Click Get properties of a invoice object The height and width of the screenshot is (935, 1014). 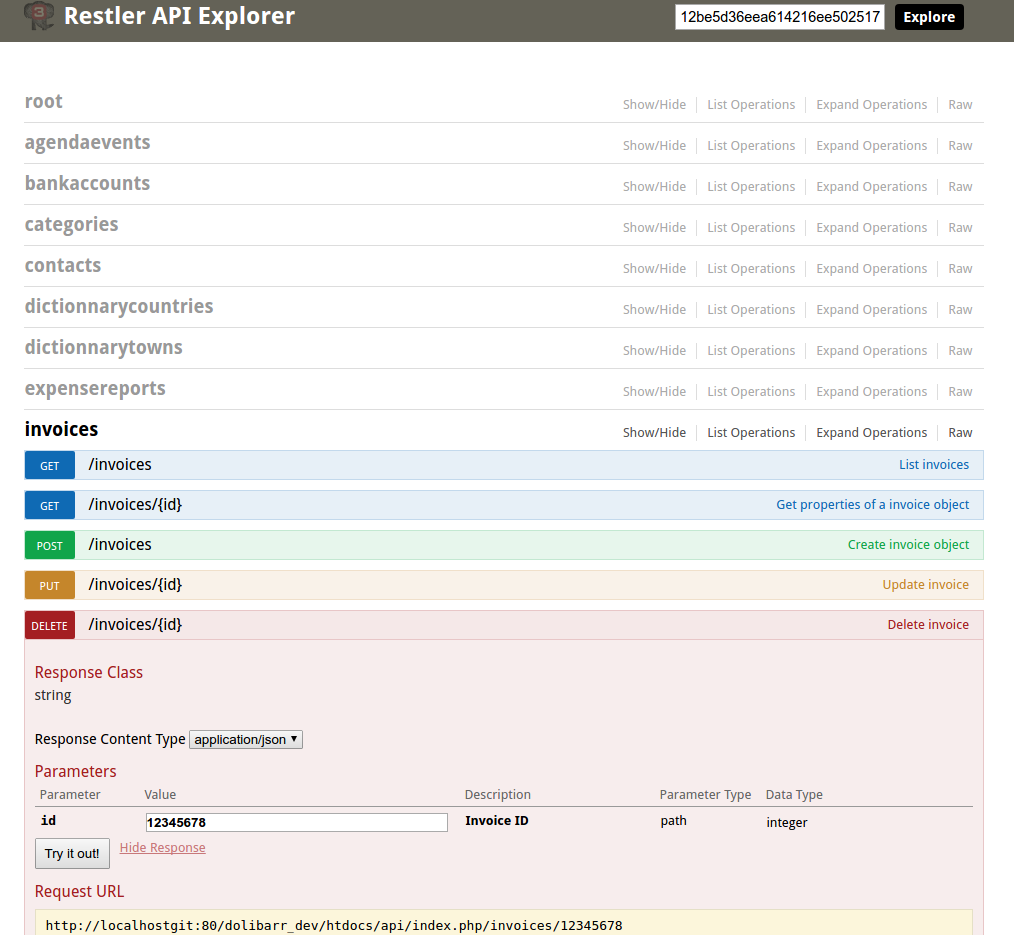click(x=872, y=505)
